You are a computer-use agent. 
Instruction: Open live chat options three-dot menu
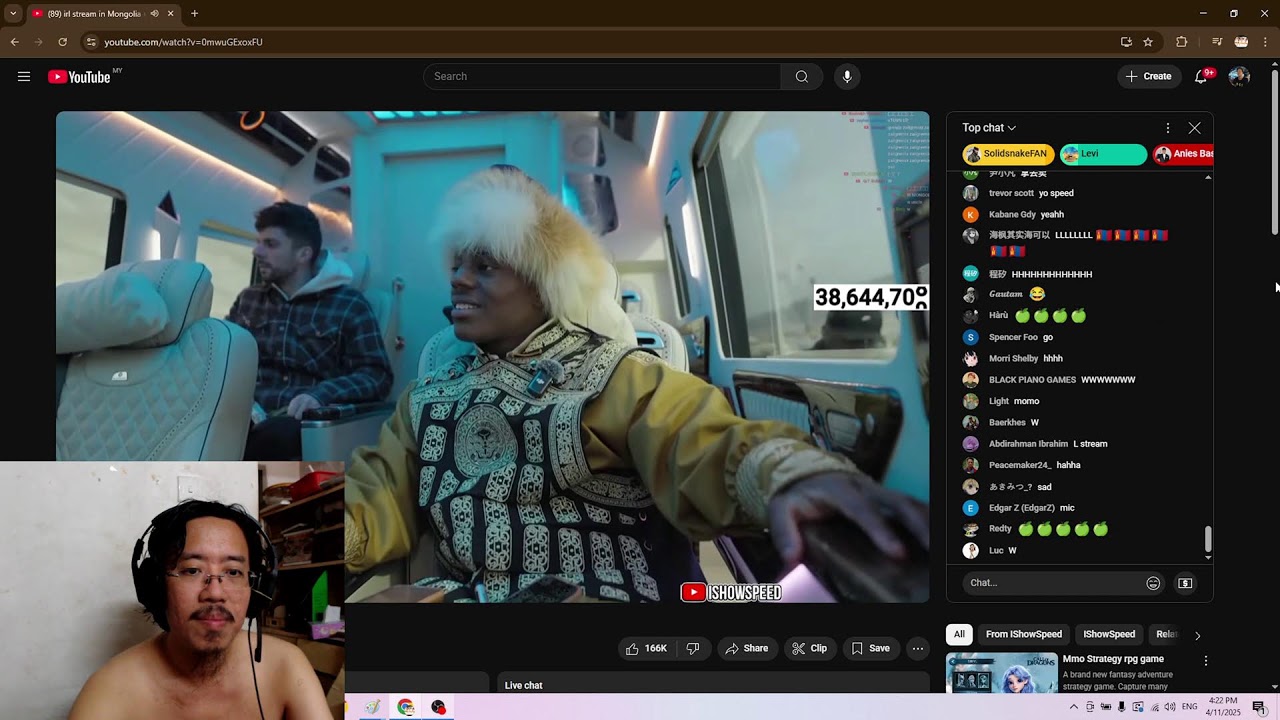tap(1167, 128)
